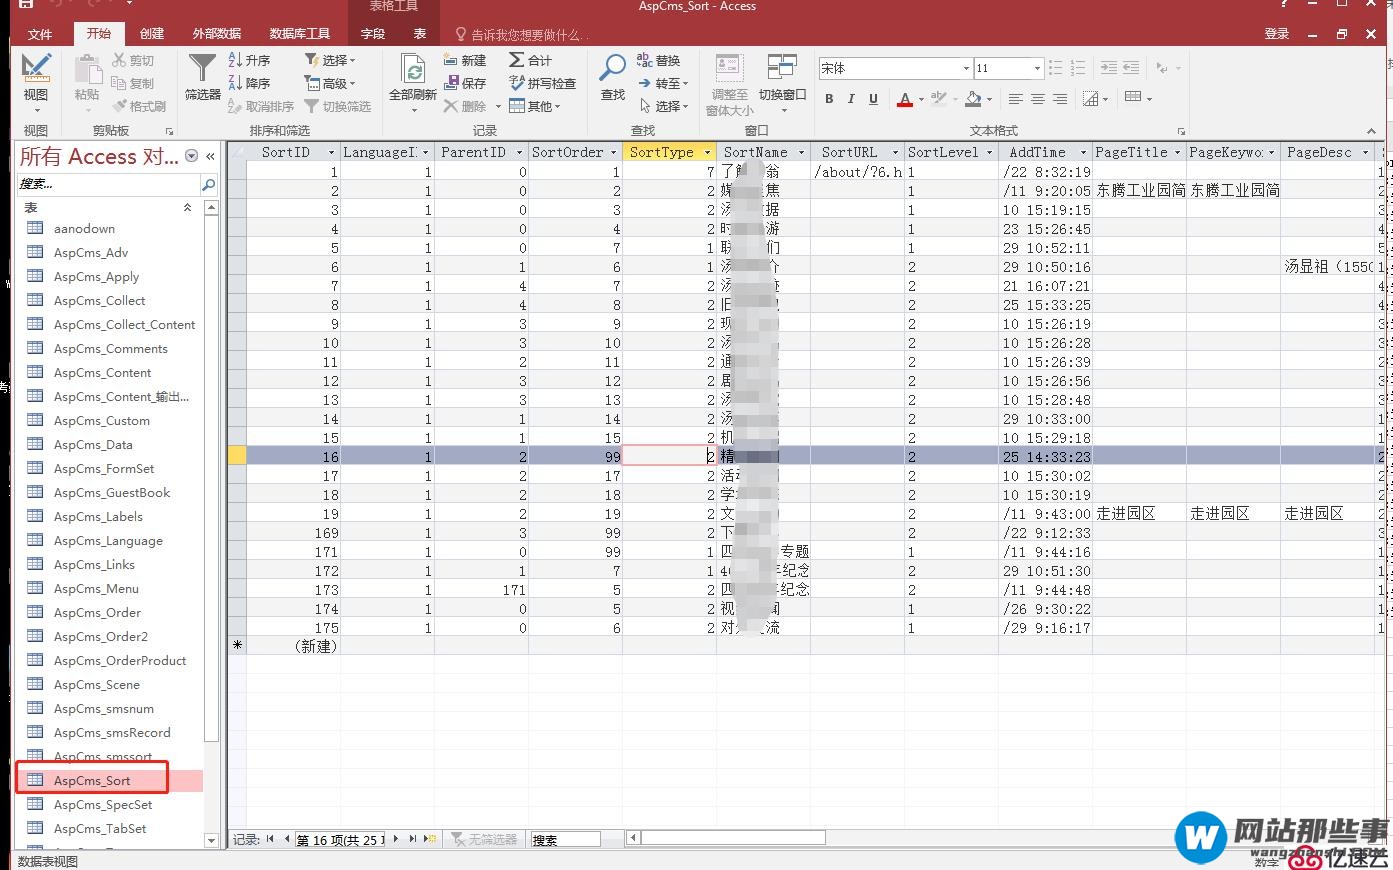Open the 文件 (File) menu
Image resolution: width=1393 pixels, height=870 pixels.
click(40, 34)
